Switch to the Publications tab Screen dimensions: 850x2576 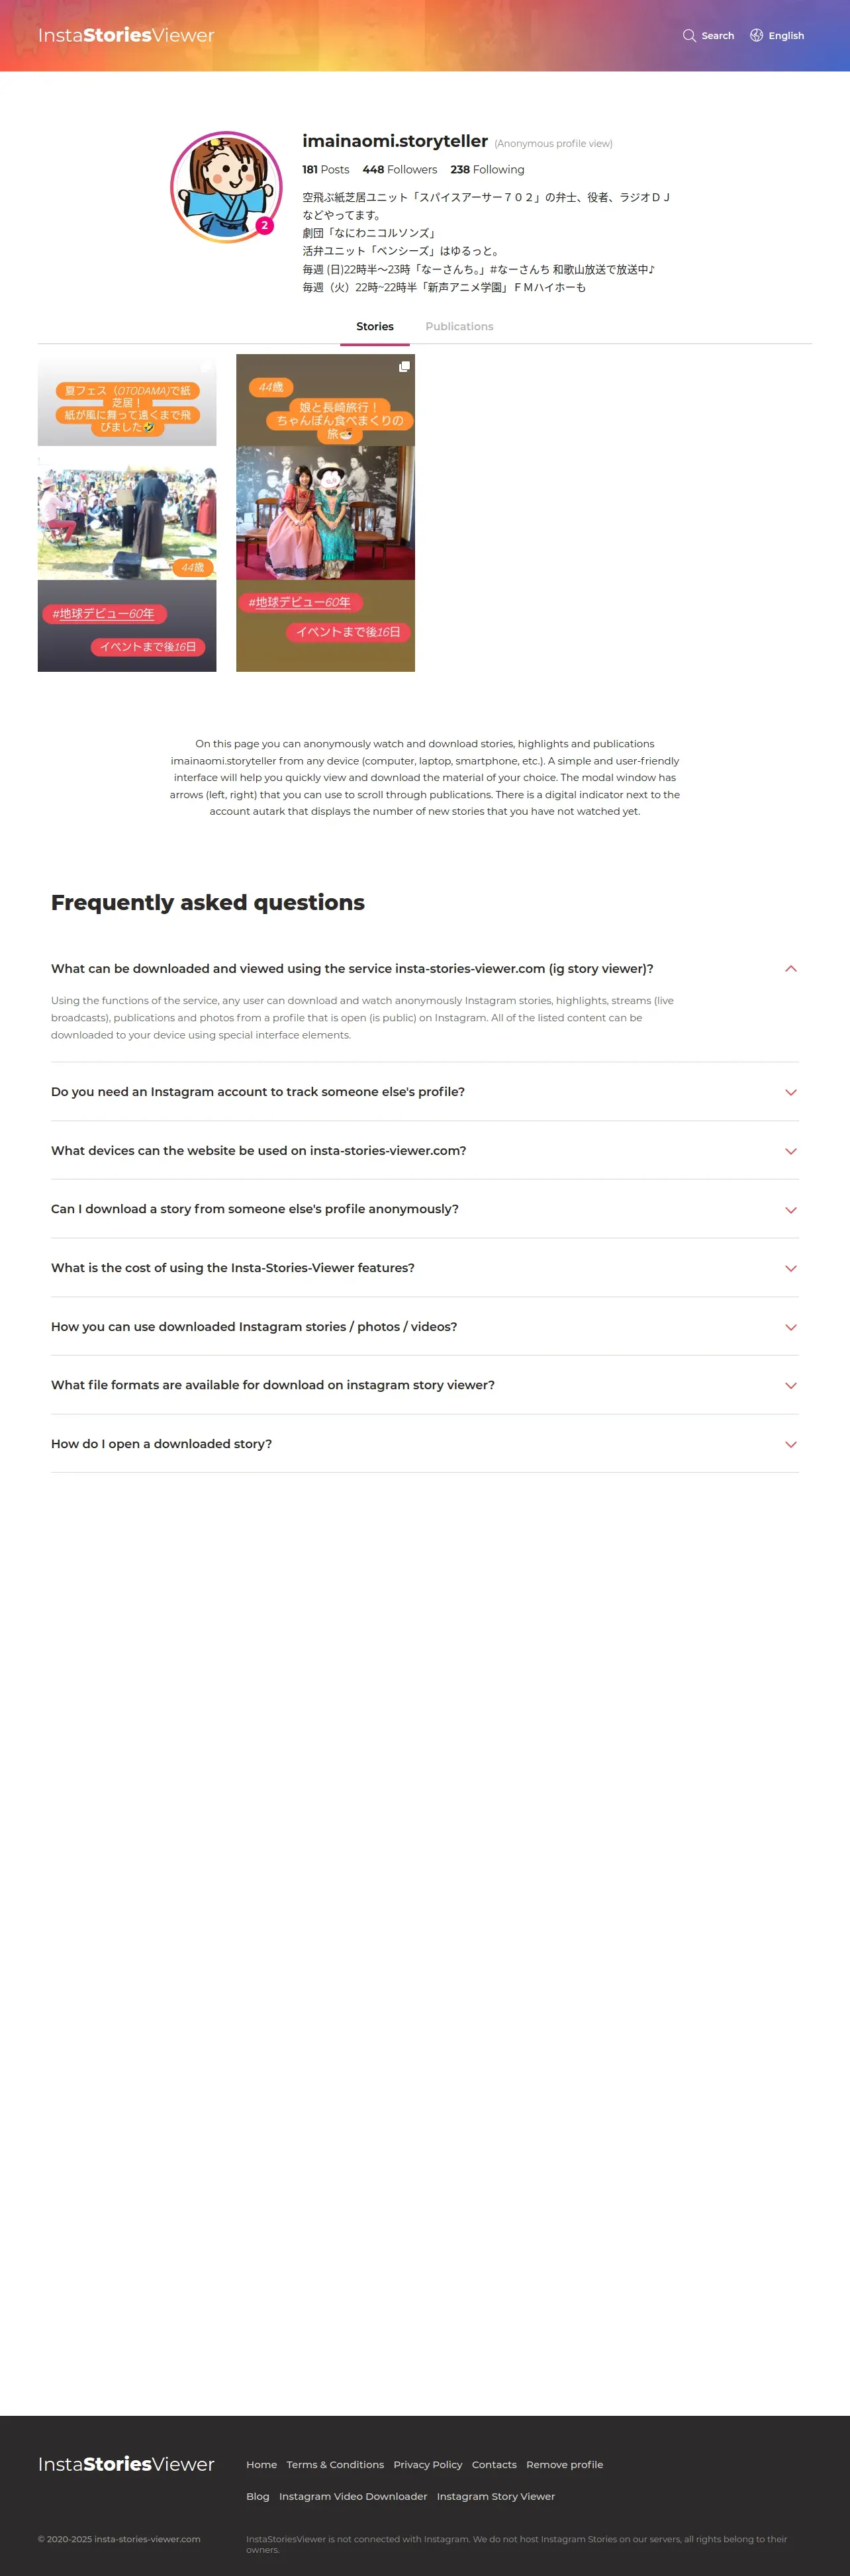click(x=459, y=326)
